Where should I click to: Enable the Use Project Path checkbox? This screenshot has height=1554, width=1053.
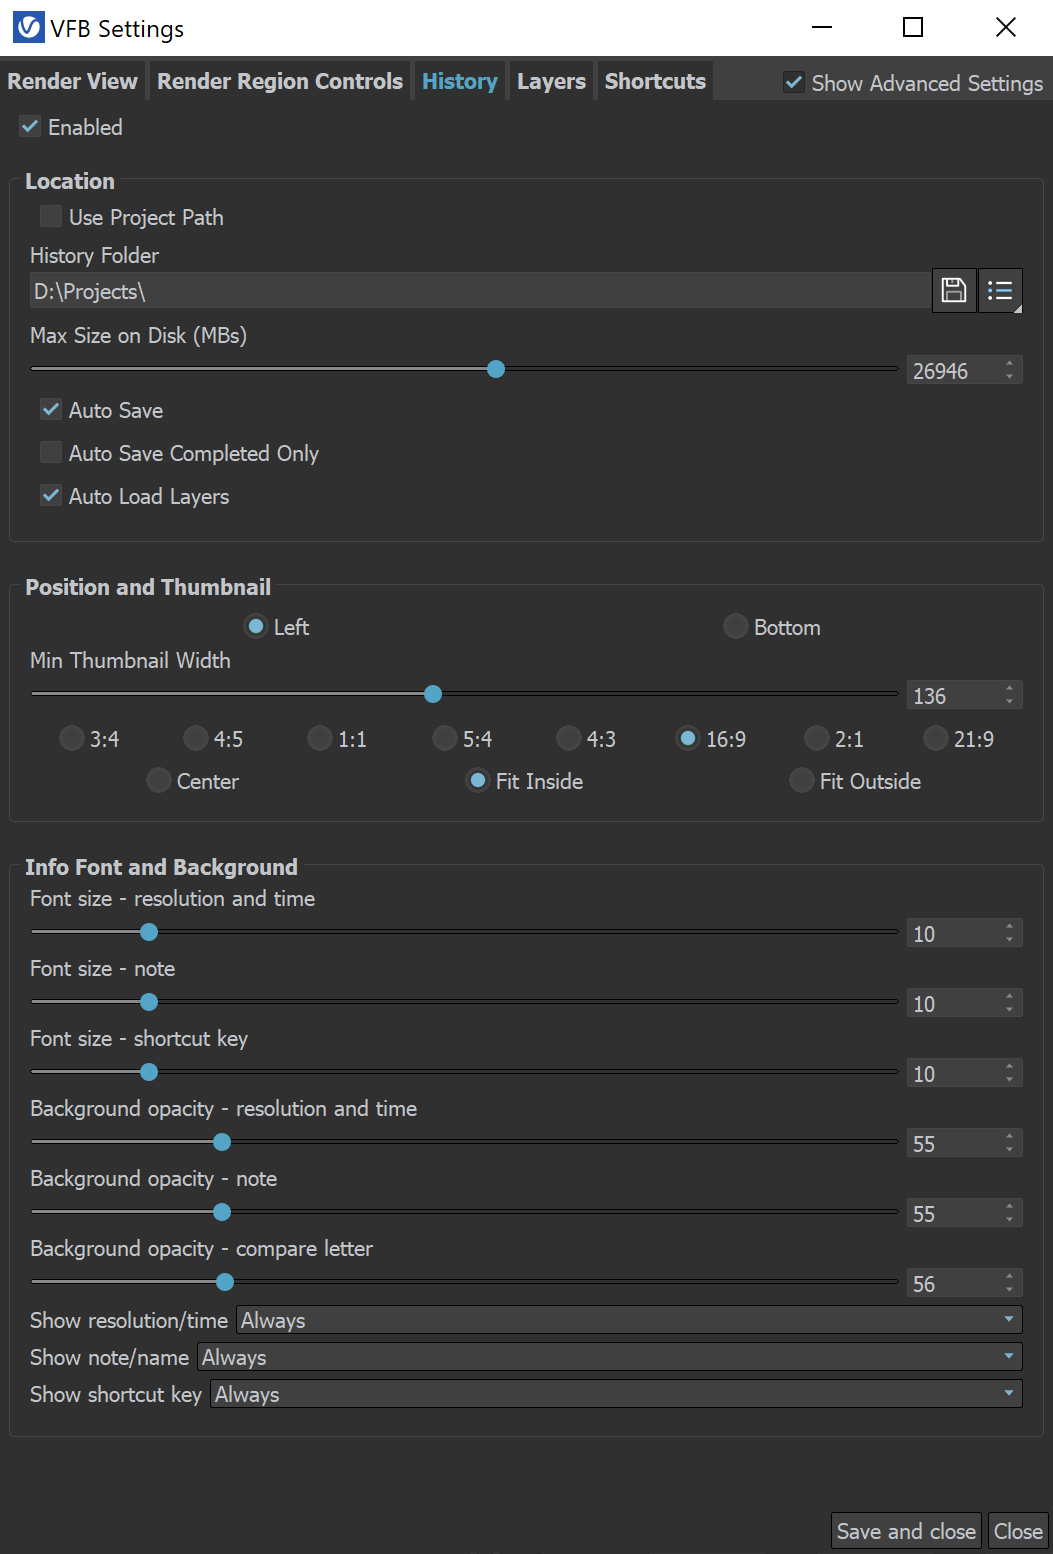coord(51,216)
